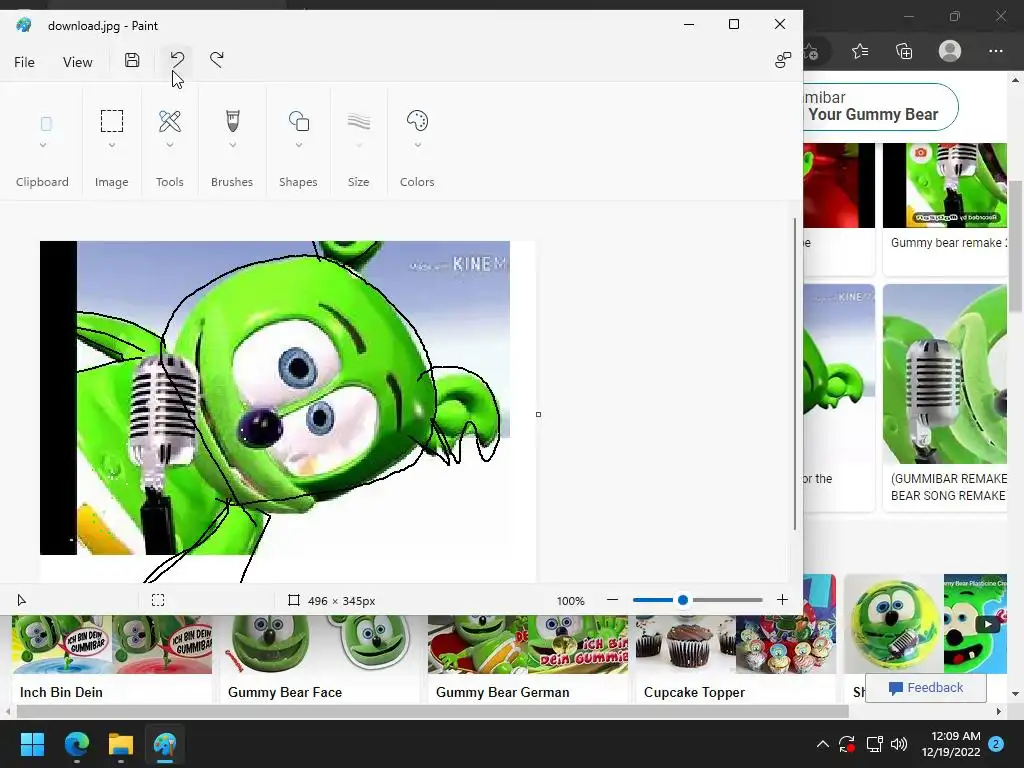Click the Inch Bin Dein related search

tap(112, 658)
